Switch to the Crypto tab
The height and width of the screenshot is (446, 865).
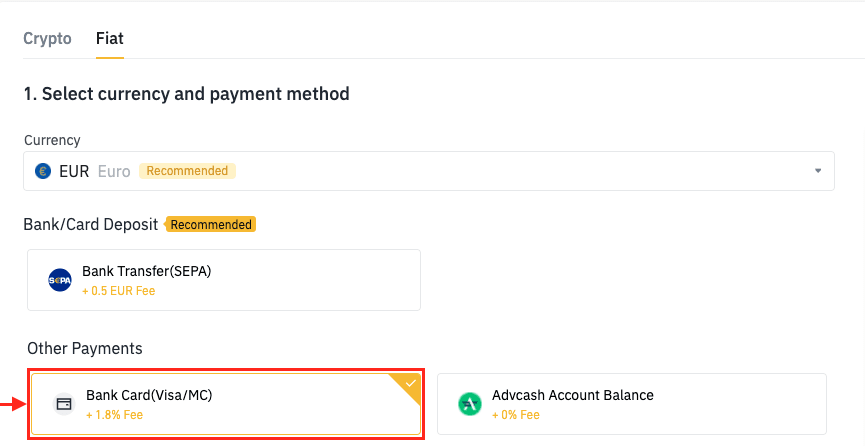pos(47,39)
